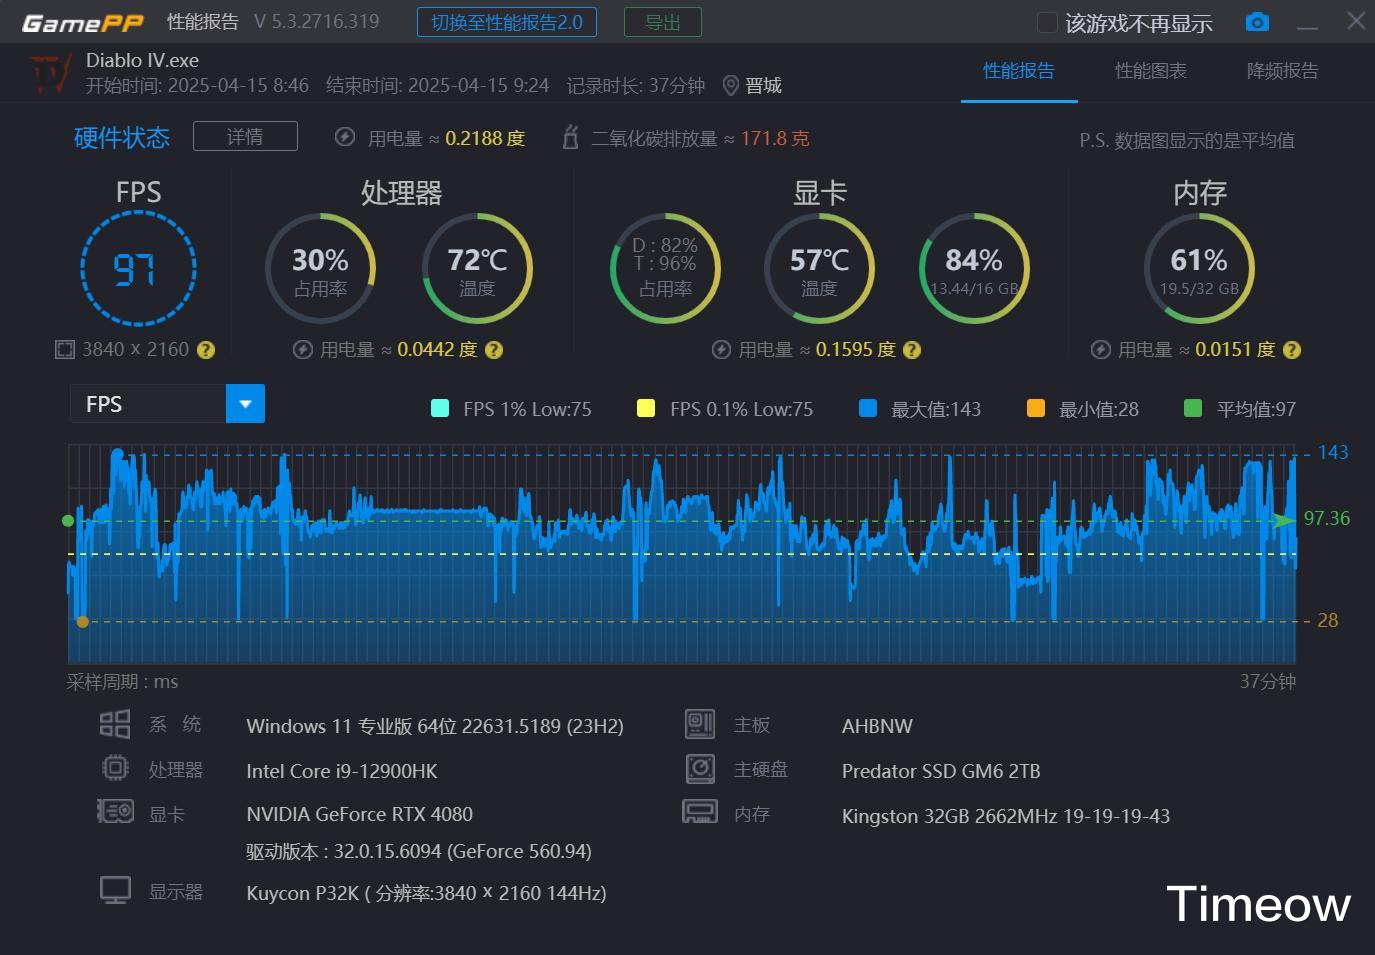1375x955 pixels.
Task: Click the 硬件状态 heading
Action: click(x=122, y=137)
